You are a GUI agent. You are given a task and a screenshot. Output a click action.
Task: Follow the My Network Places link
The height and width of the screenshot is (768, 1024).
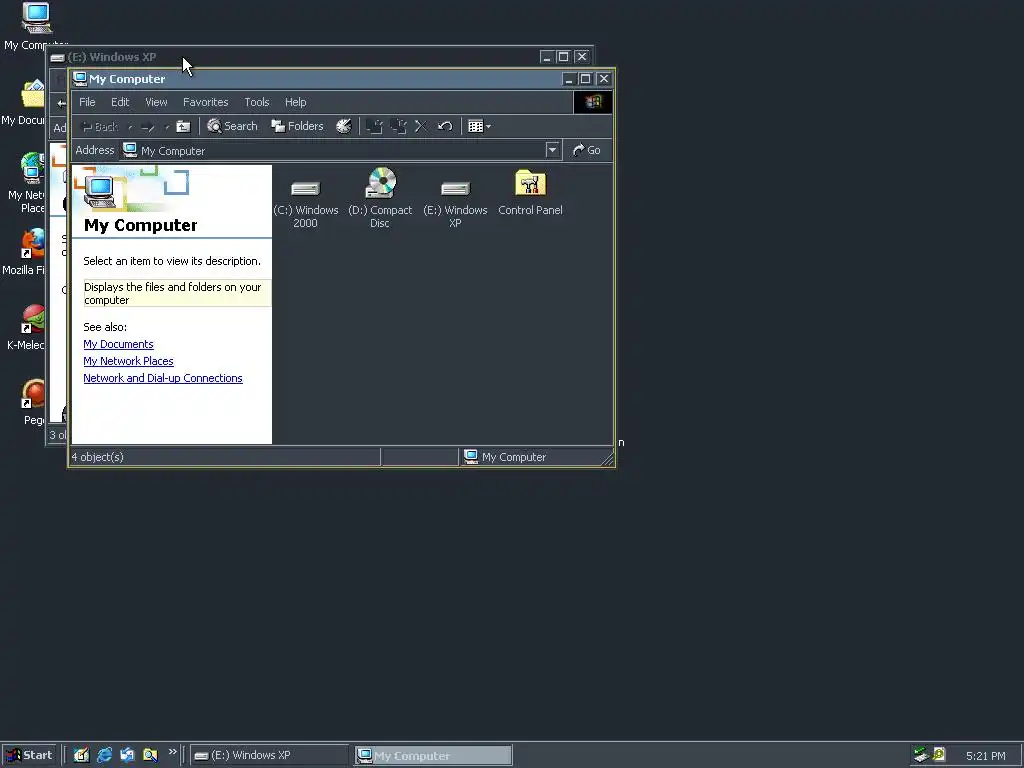(x=128, y=361)
